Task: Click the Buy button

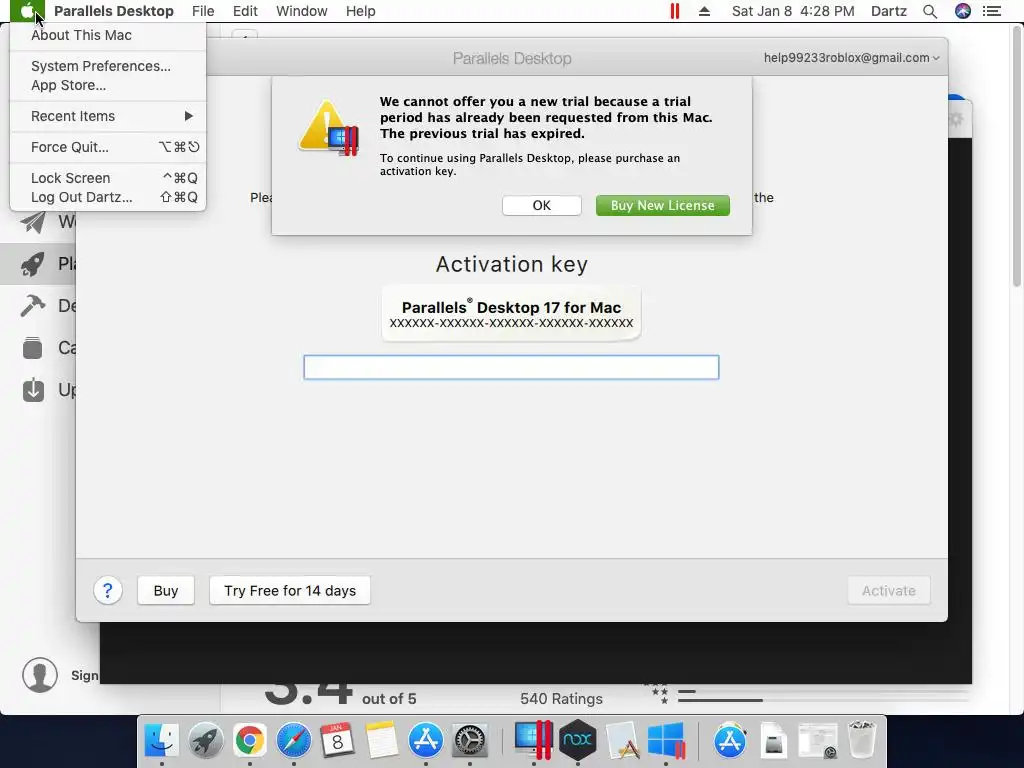Action: [x=166, y=590]
